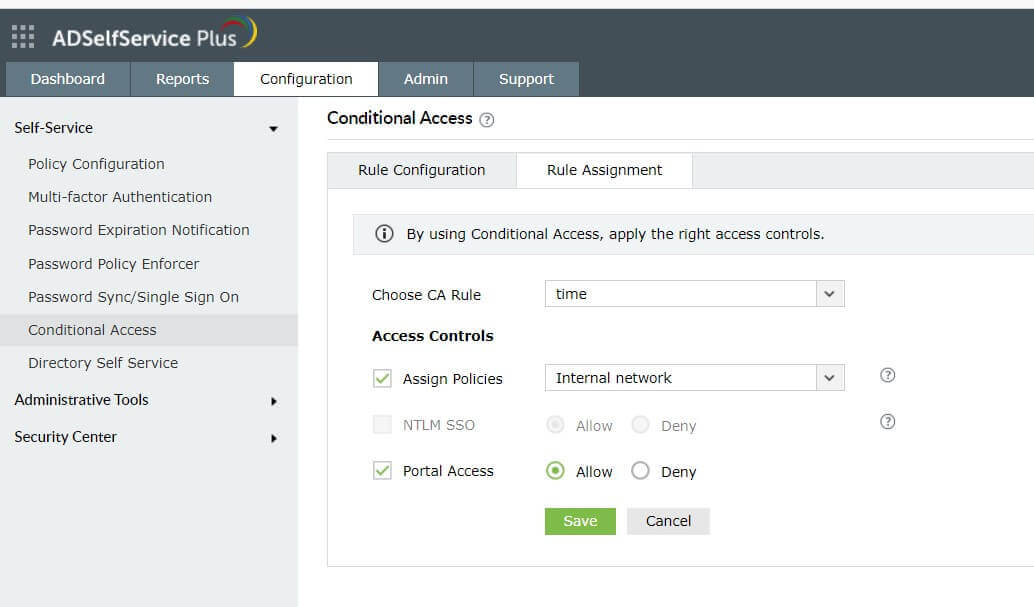Cancel the rule assignment changes
1034x607 pixels.
667,520
